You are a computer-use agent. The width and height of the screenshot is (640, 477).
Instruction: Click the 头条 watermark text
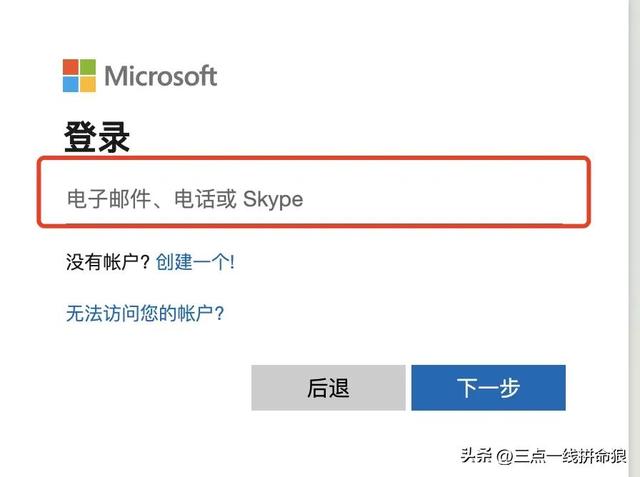475,457
